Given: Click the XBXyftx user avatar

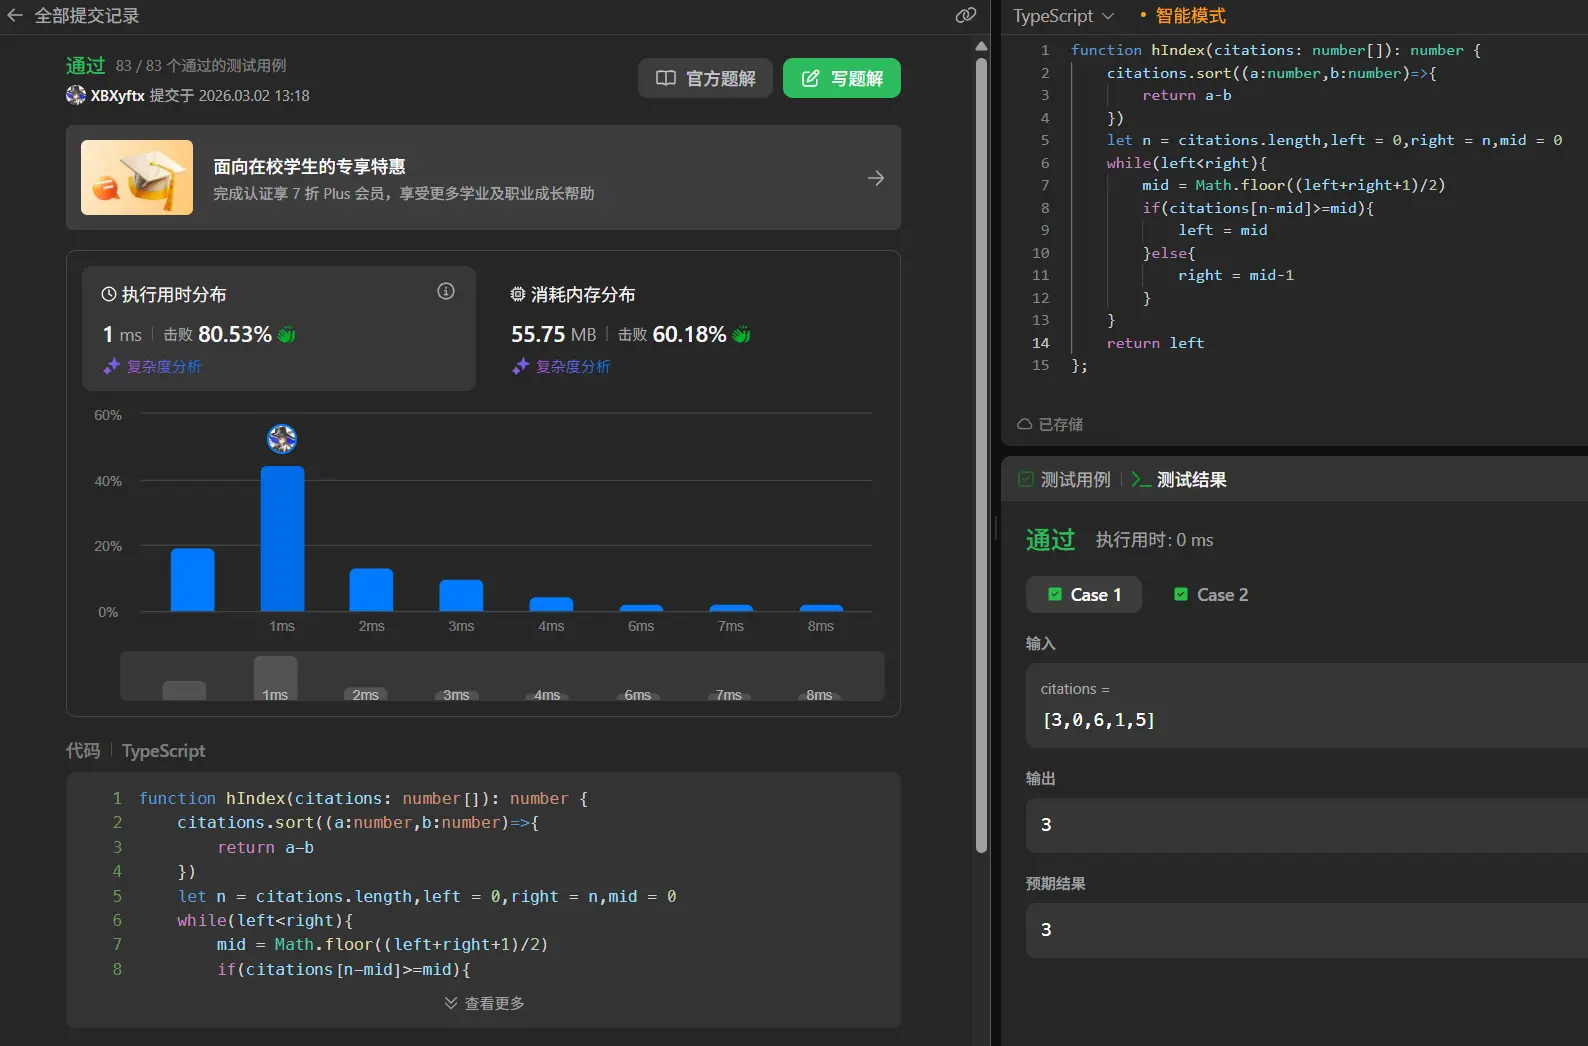Looking at the screenshot, I should coord(76,95).
